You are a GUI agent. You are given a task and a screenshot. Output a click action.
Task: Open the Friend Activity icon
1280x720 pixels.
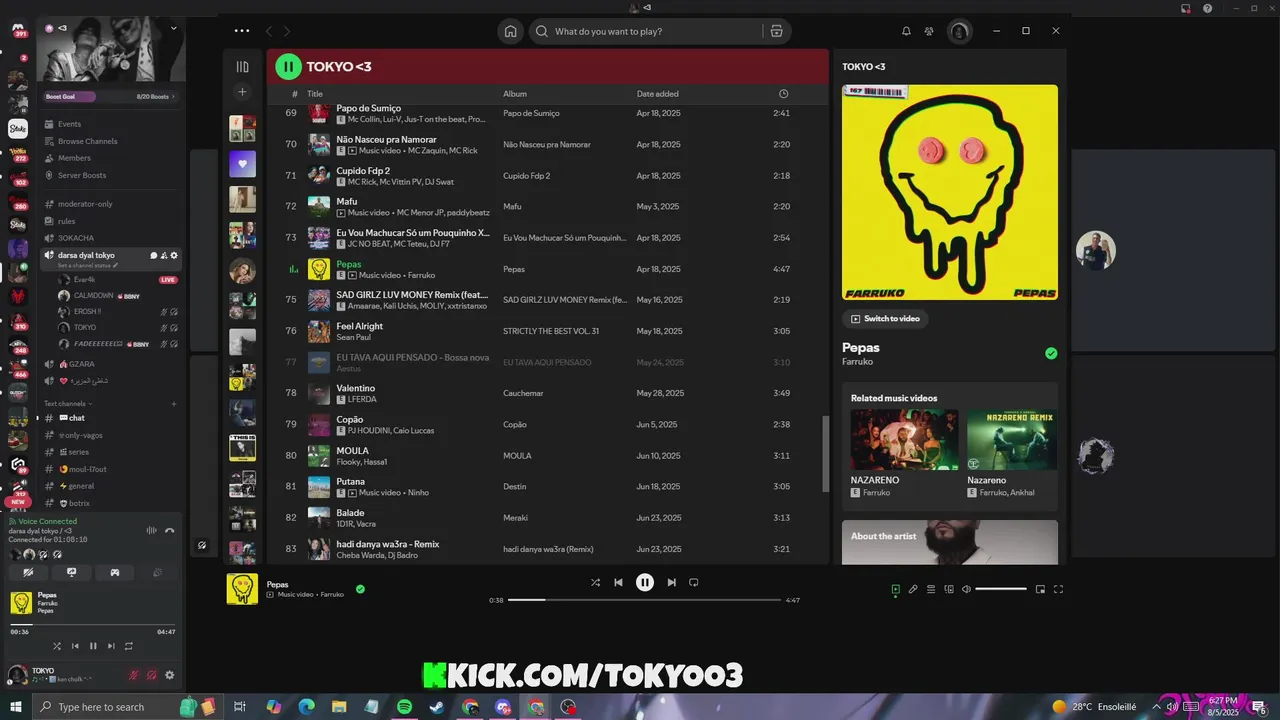[x=929, y=31]
